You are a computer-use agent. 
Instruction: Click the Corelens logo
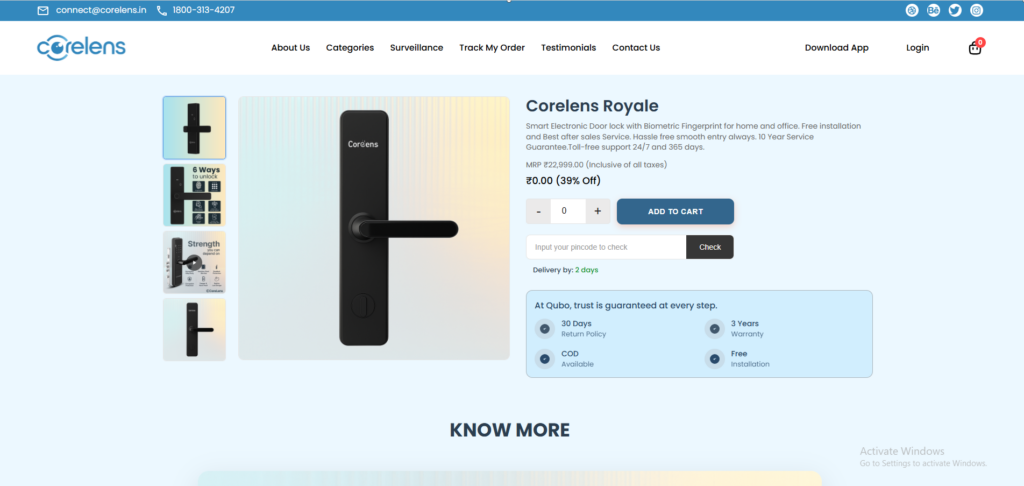[81, 48]
